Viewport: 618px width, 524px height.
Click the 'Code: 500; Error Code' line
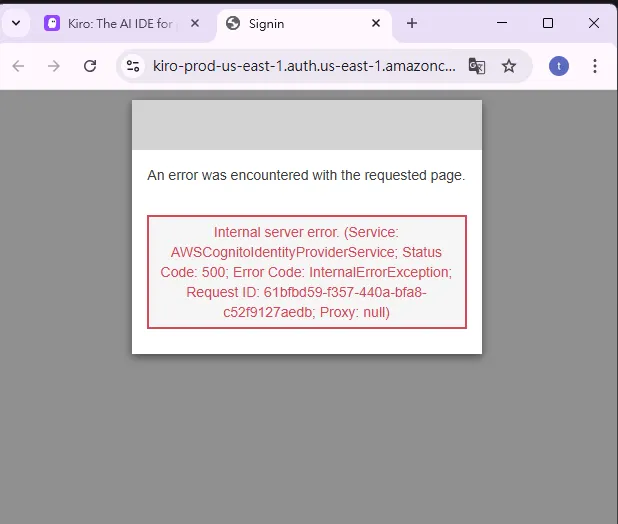pyautogui.click(x=306, y=272)
